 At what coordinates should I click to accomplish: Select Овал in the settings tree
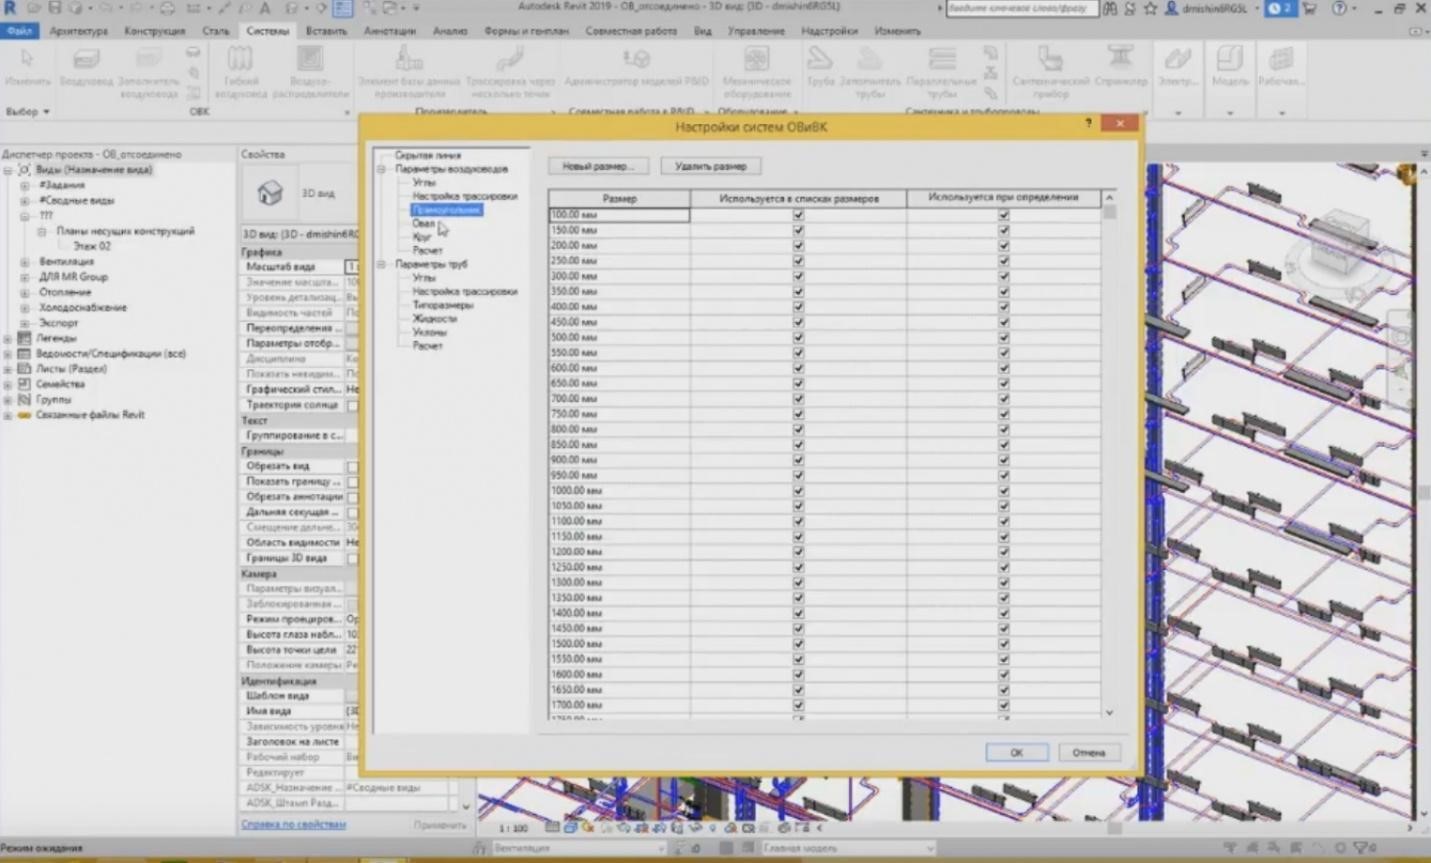(422, 223)
